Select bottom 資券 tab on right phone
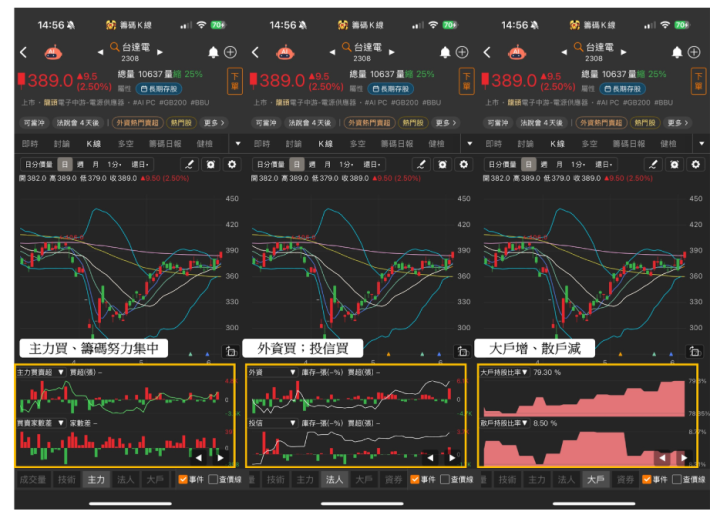 625,479
